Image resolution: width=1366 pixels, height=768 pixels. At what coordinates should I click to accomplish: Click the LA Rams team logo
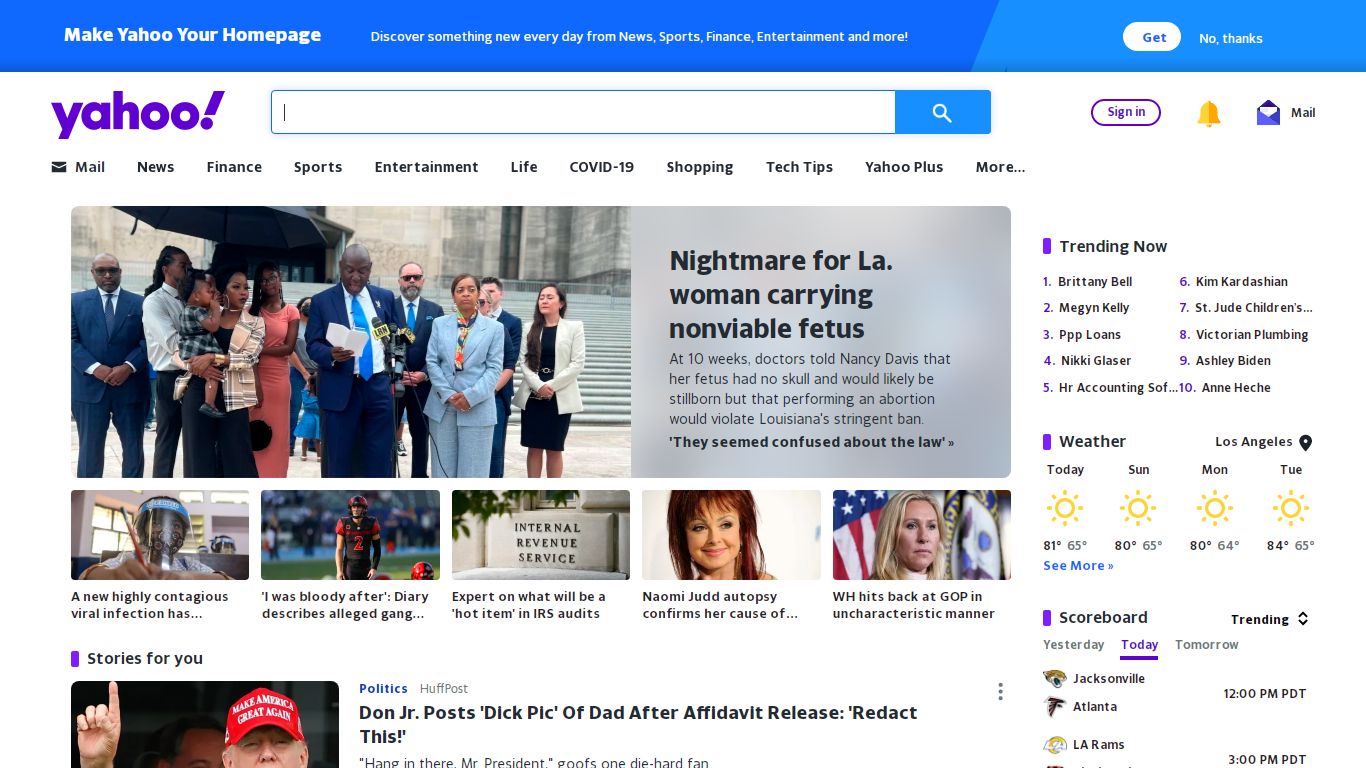1054,745
